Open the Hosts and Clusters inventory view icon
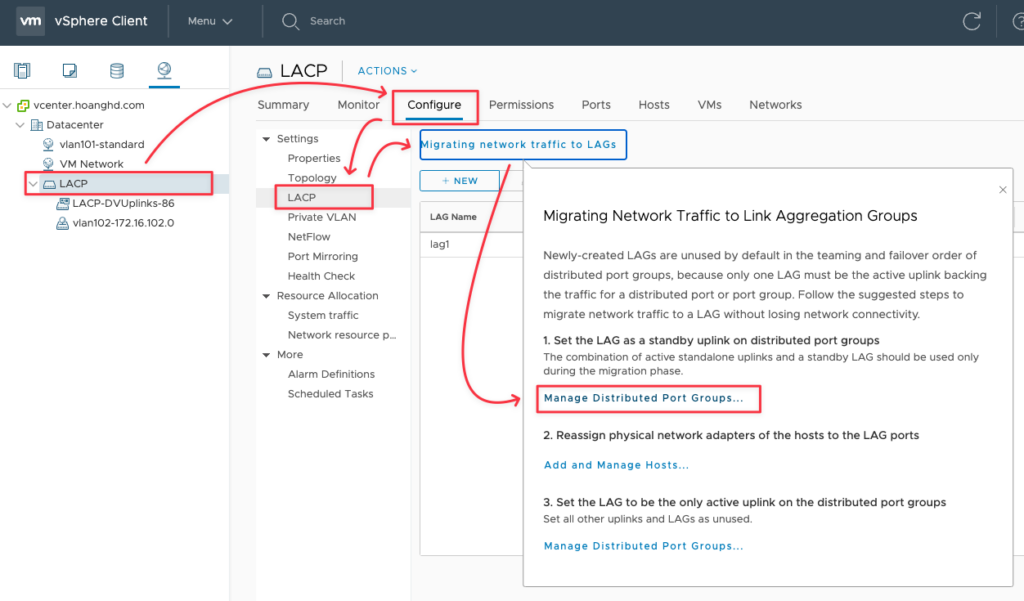This screenshot has height=601, width=1024. [x=22, y=71]
